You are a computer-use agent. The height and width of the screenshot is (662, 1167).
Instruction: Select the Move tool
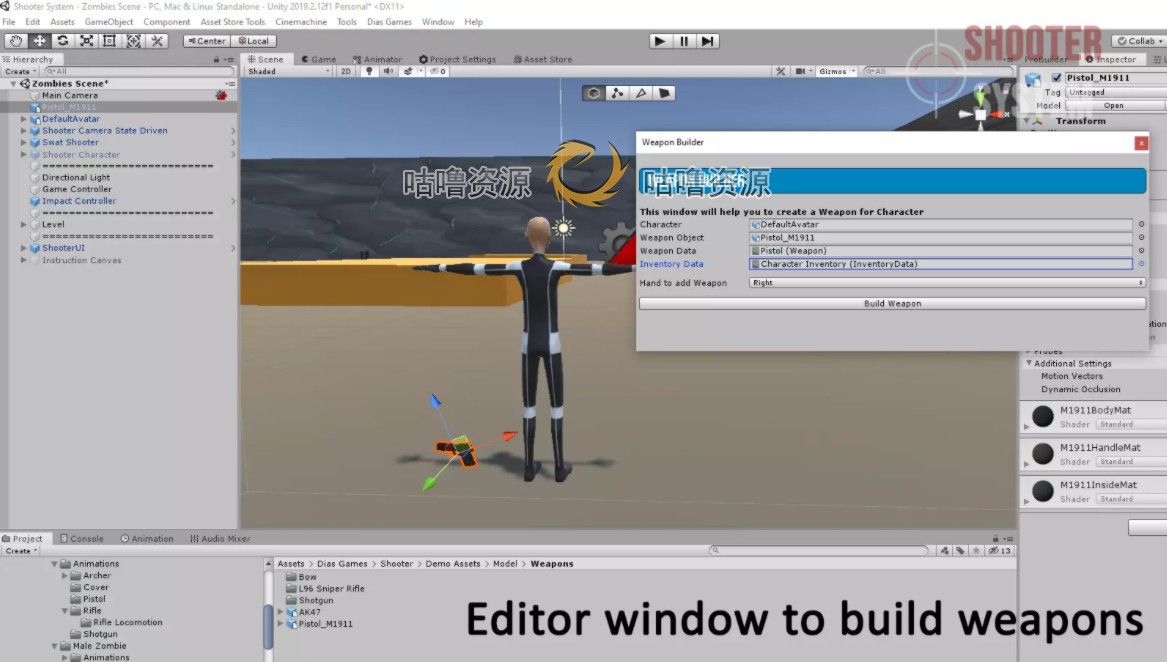point(39,41)
